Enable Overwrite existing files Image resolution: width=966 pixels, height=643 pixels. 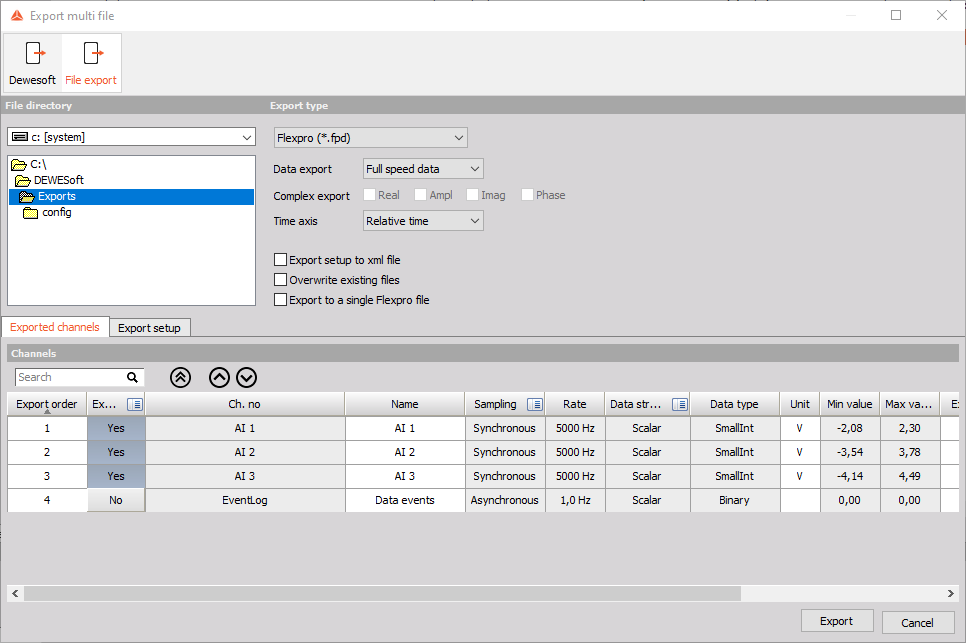click(x=280, y=280)
